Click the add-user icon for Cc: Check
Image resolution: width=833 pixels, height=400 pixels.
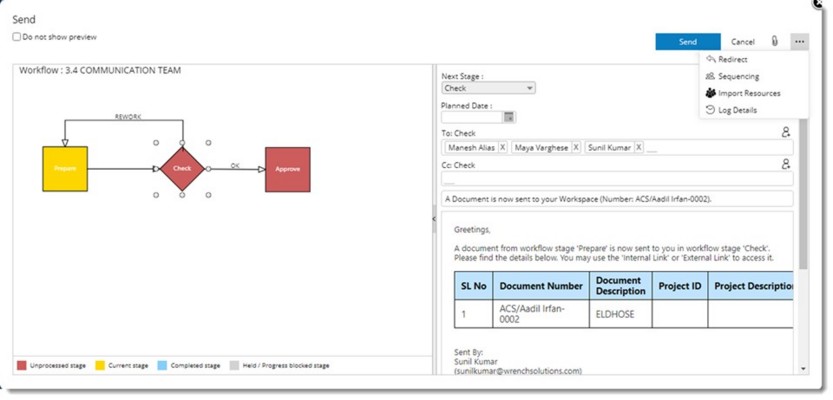[786, 164]
